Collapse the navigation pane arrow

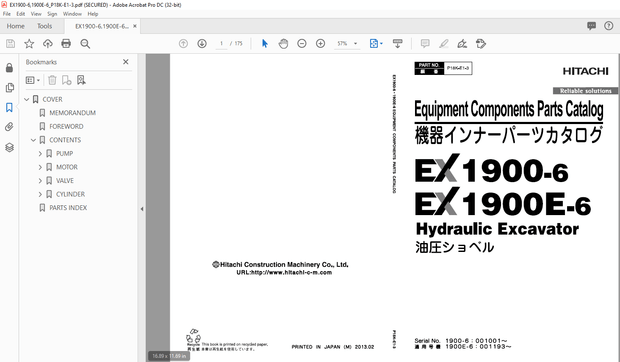tap(142, 209)
